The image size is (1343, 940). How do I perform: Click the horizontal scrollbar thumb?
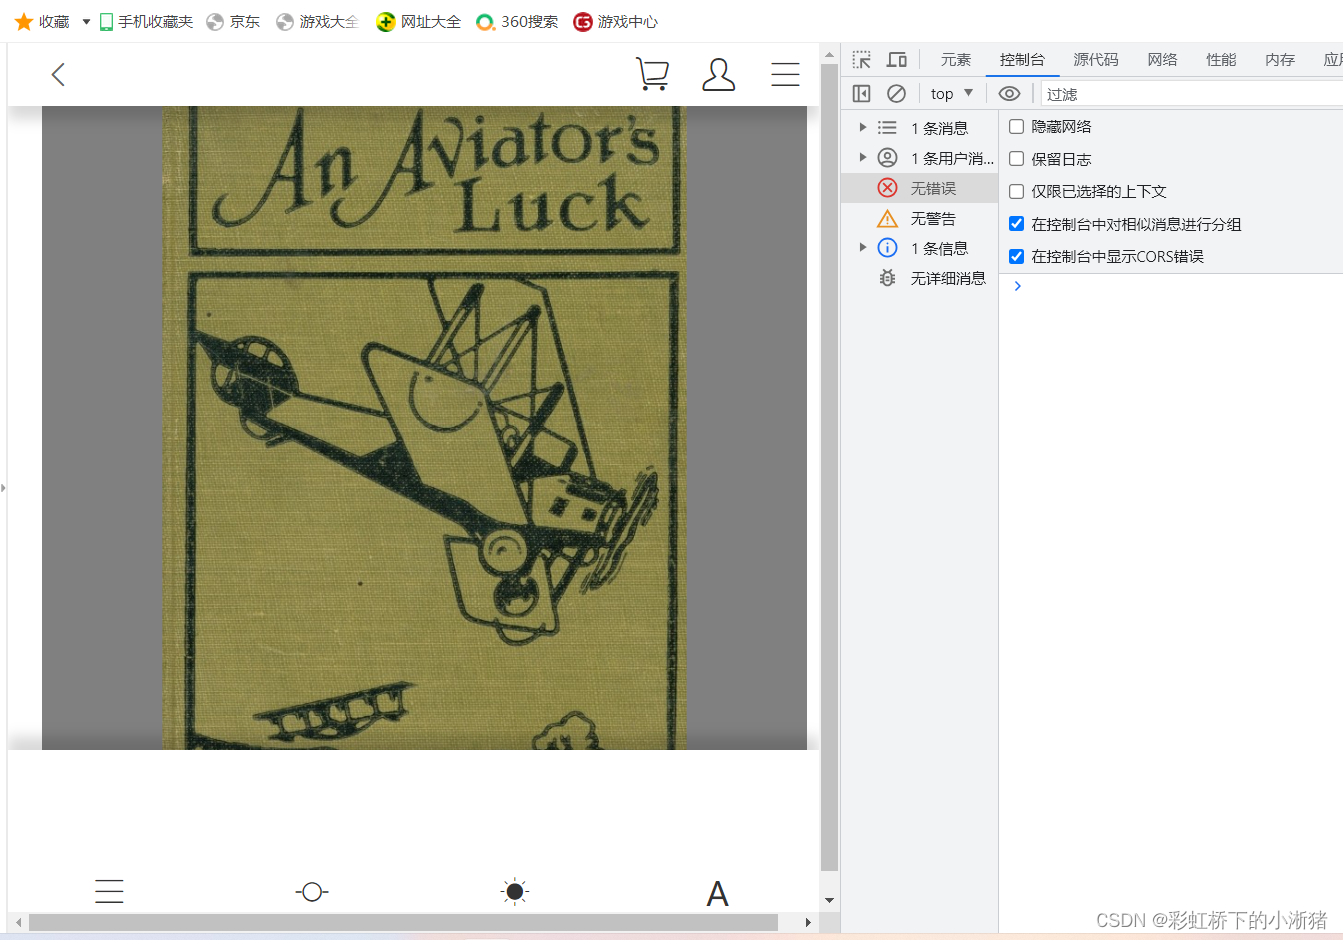(403, 922)
